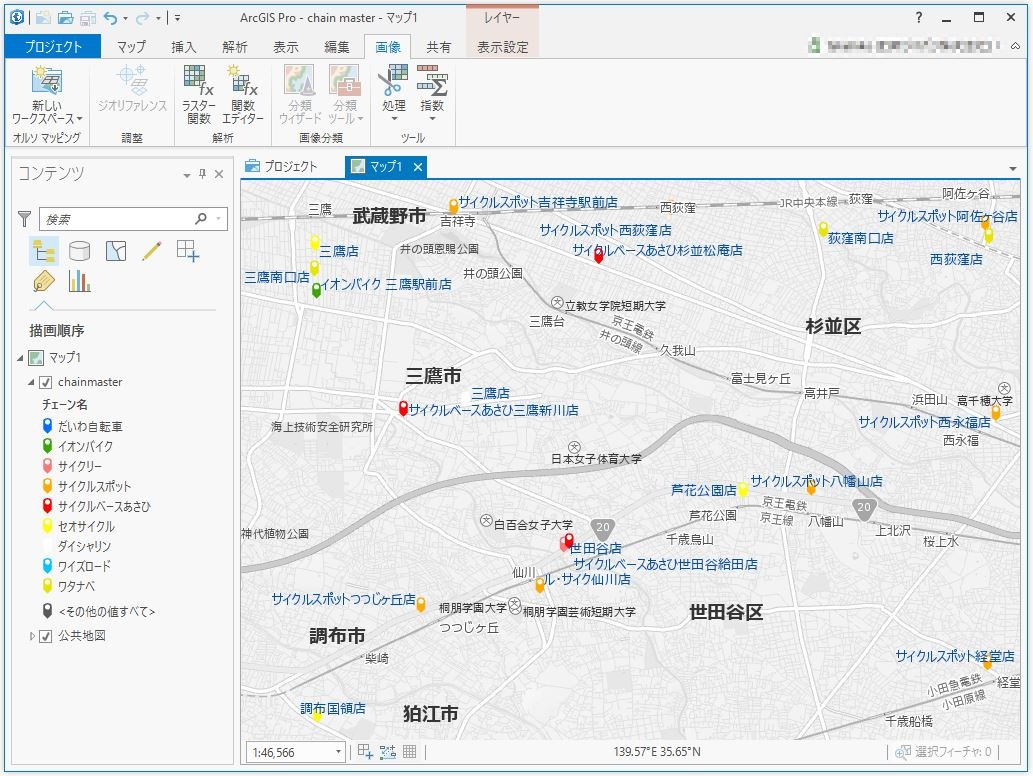Image resolution: width=1033 pixels, height=776 pixels.
Task: Switch to the マップ ribbon tab
Action: (x=131, y=47)
